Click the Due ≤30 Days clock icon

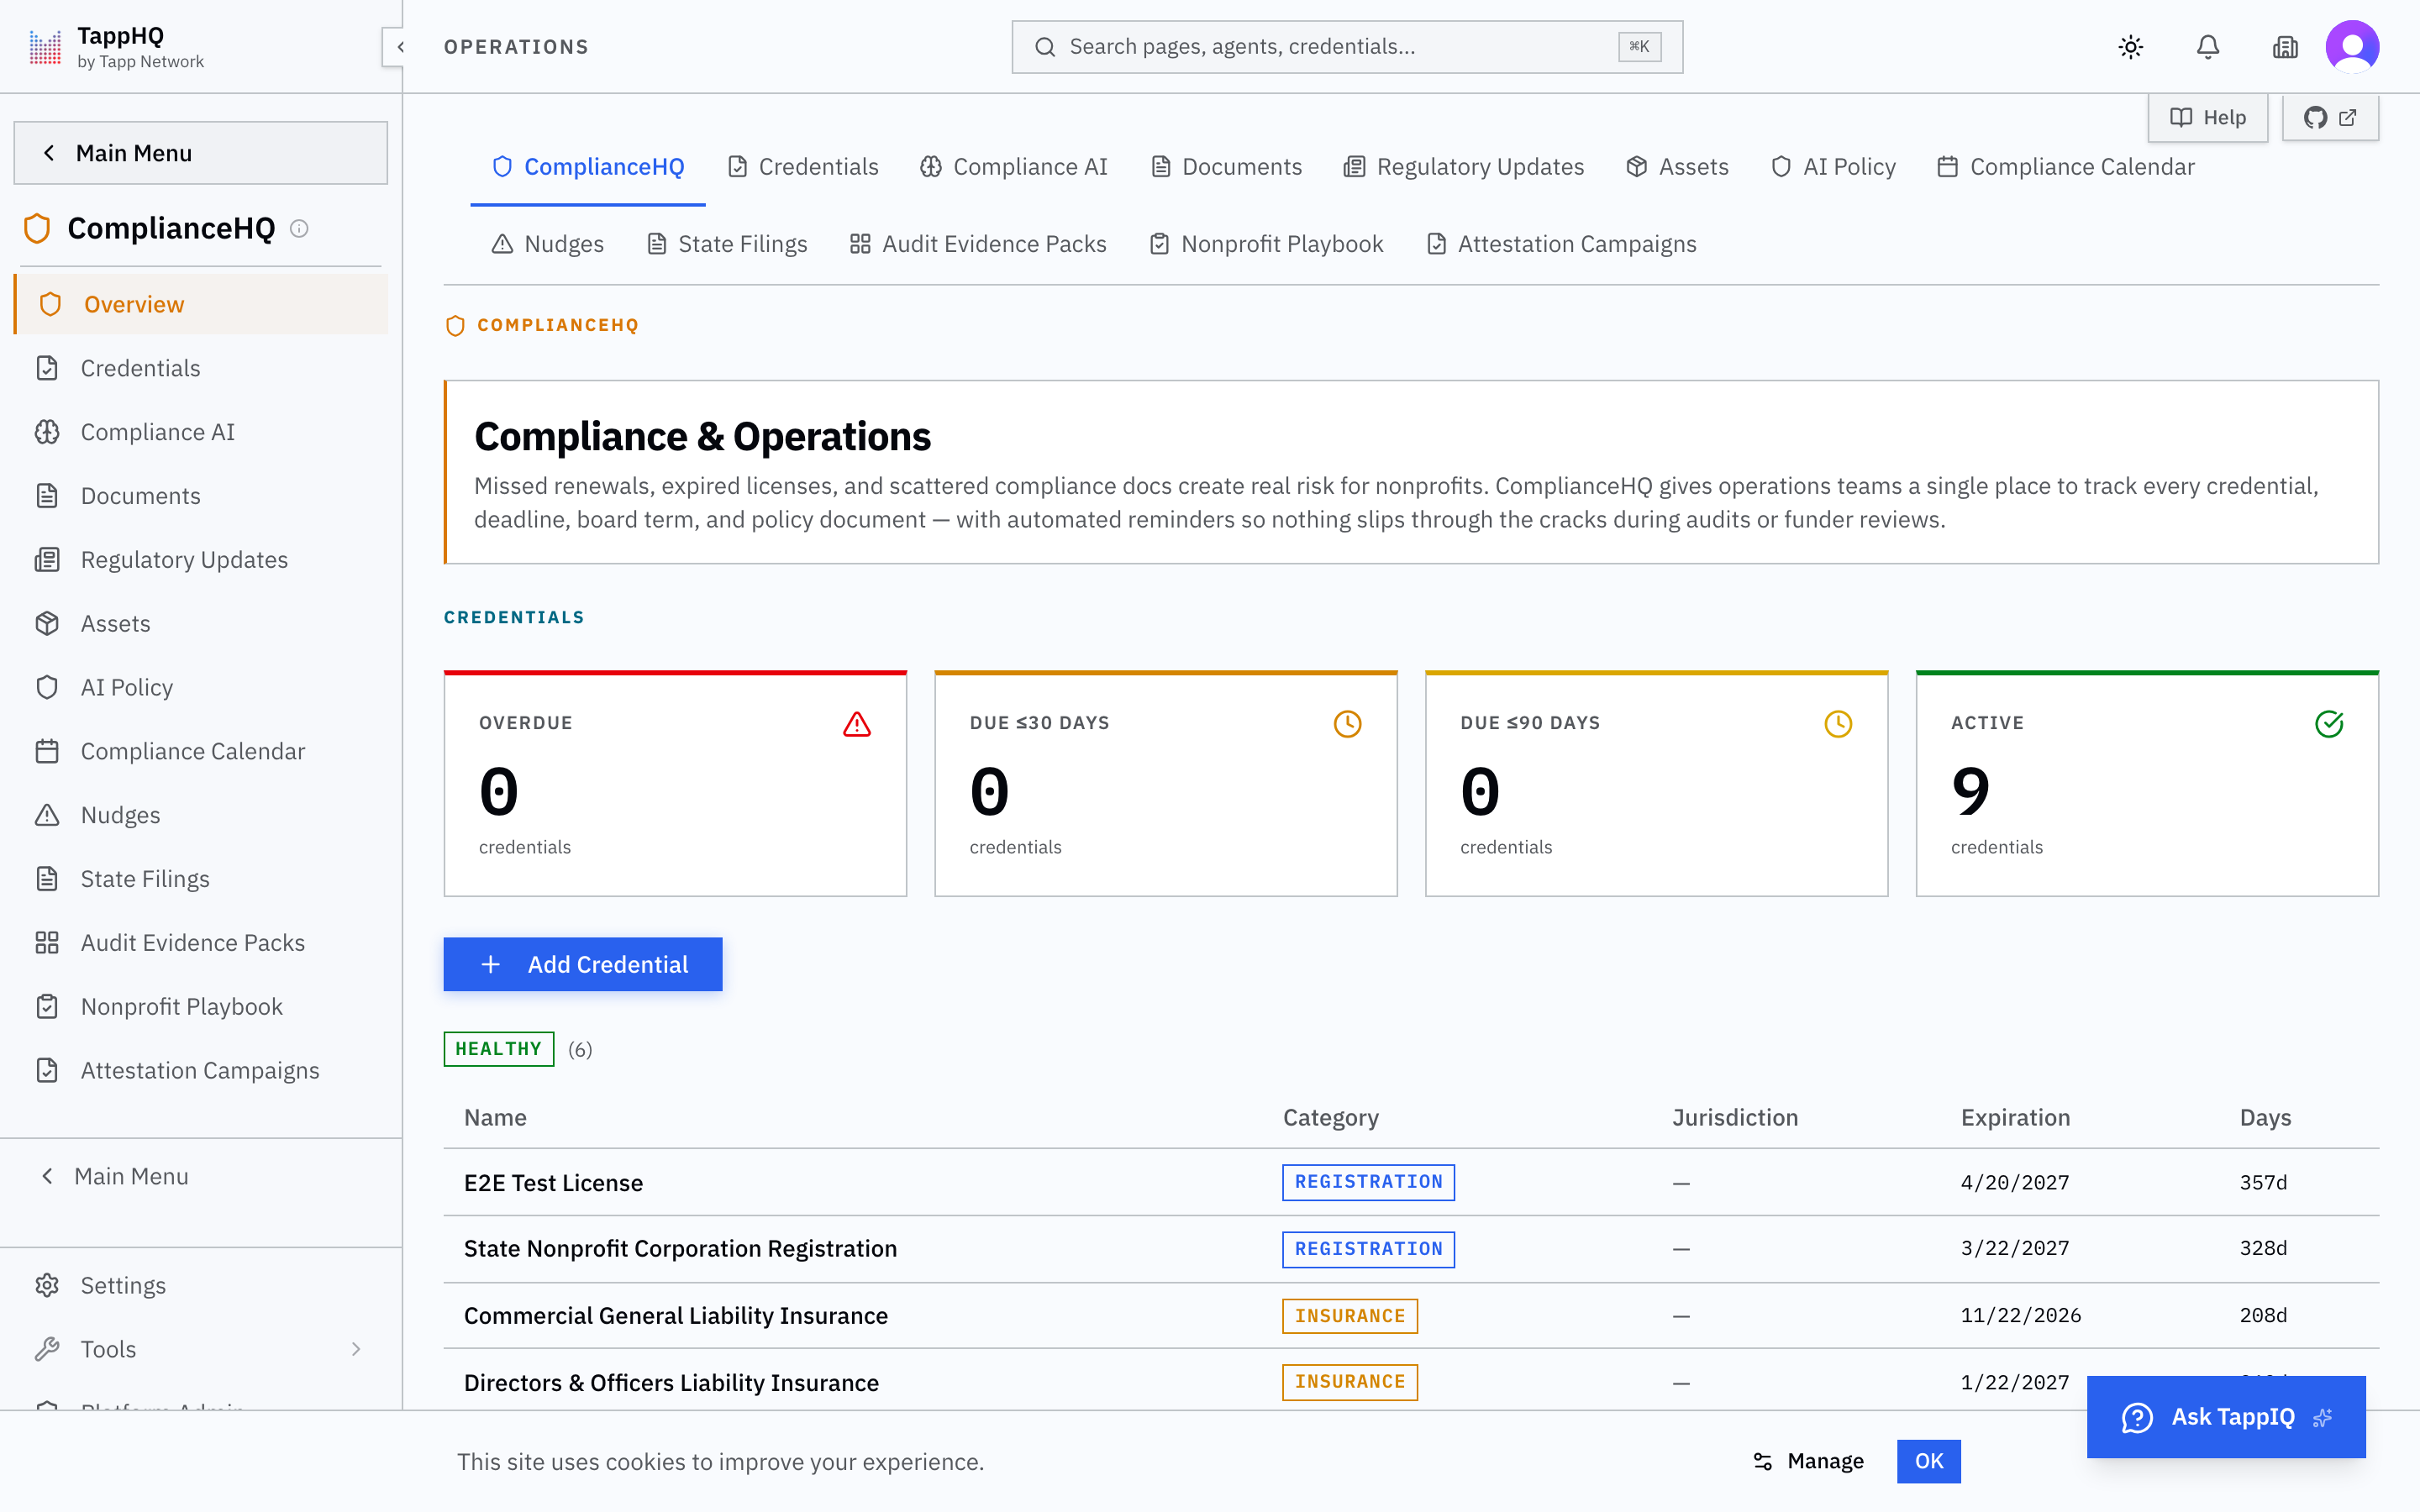click(x=1348, y=724)
